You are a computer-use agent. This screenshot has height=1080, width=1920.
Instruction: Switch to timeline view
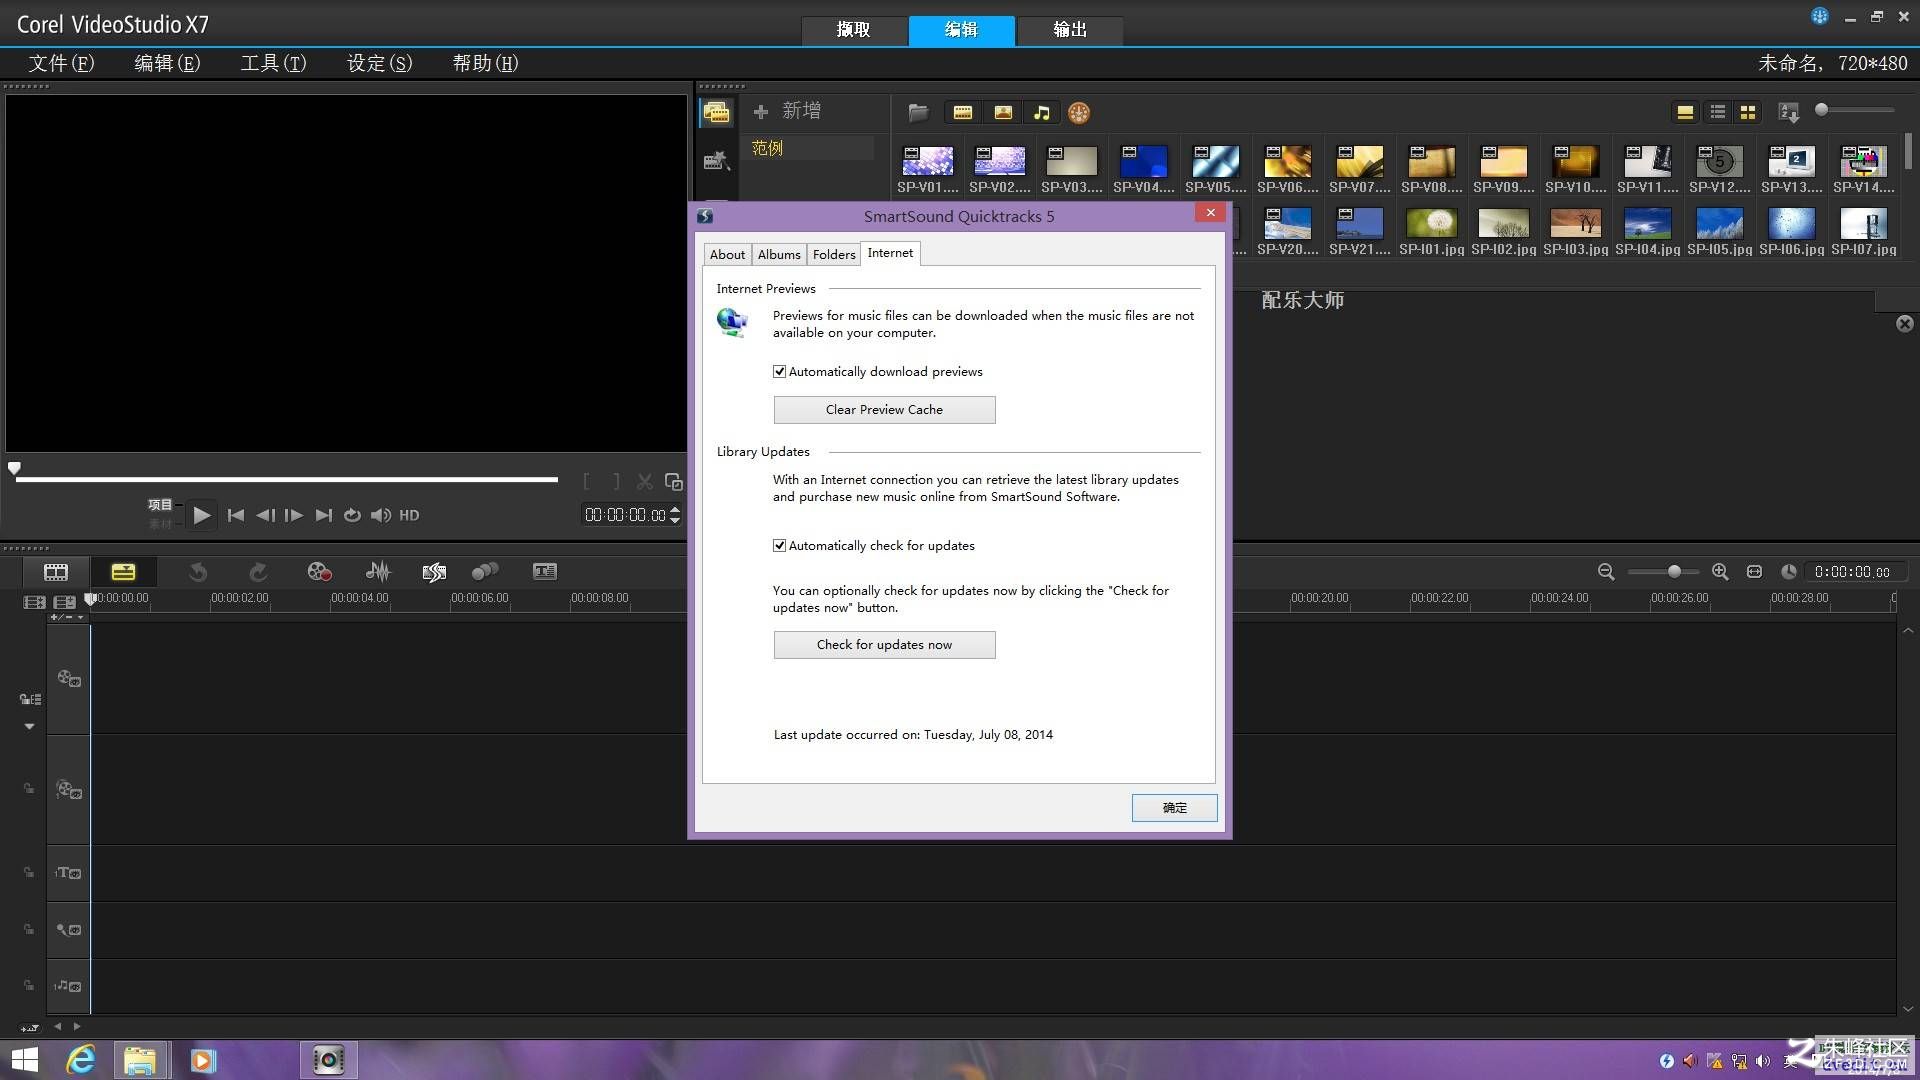pos(123,572)
